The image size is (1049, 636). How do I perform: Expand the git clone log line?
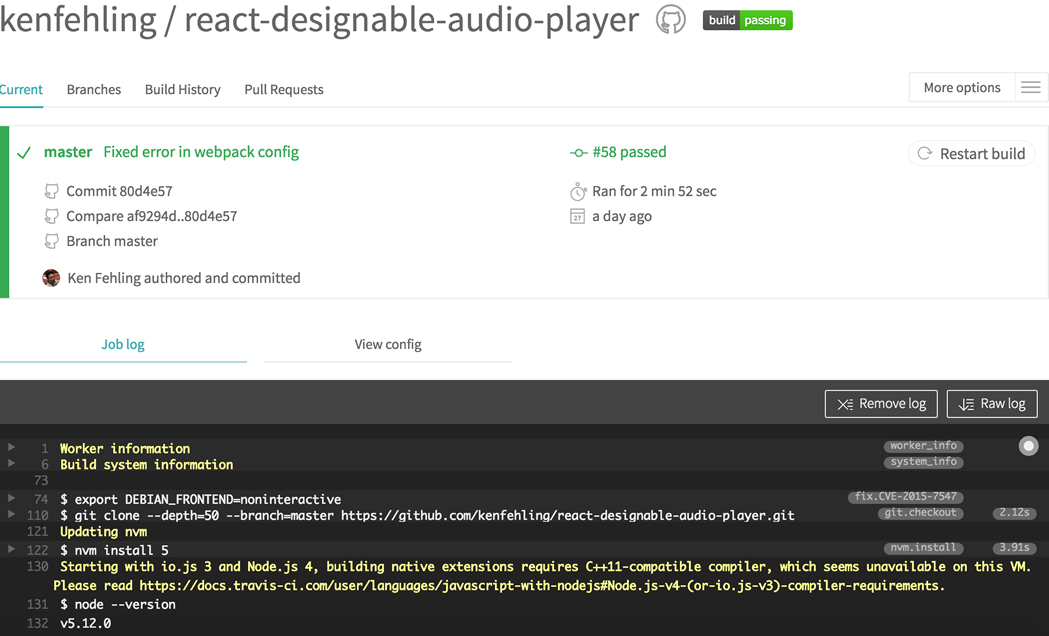coord(12,515)
